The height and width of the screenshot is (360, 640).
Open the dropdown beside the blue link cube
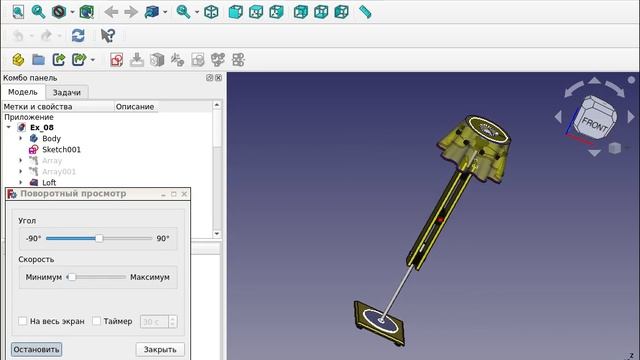pyautogui.click(x=165, y=12)
